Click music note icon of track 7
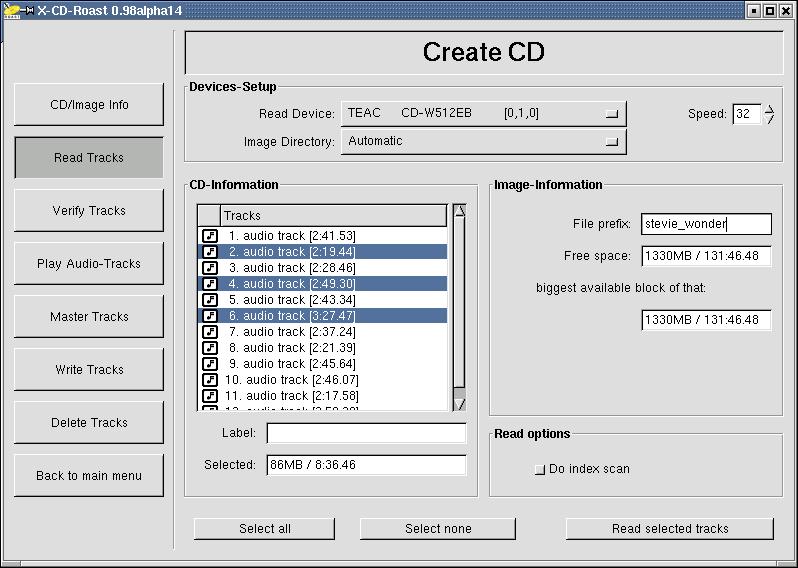Viewport: 798px width, 568px height. [x=210, y=332]
